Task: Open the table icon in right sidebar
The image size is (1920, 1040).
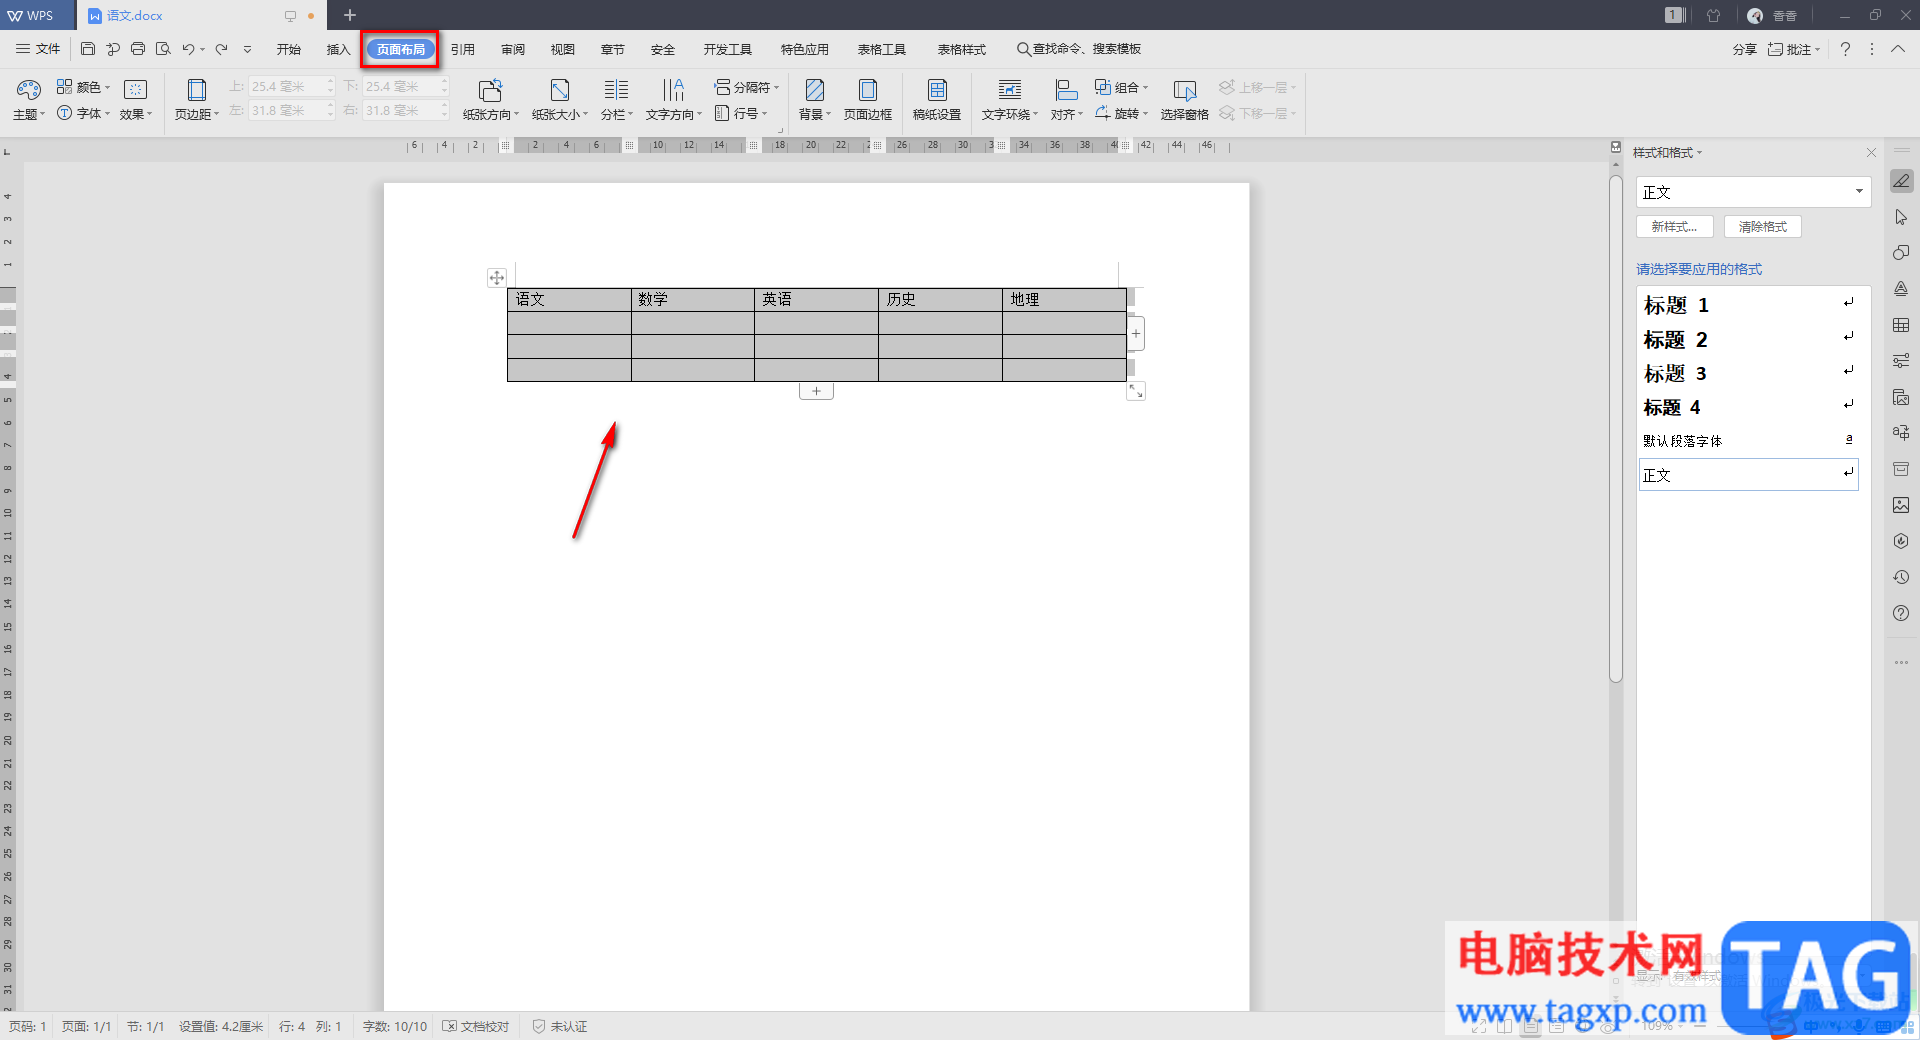Action: (1901, 325)
